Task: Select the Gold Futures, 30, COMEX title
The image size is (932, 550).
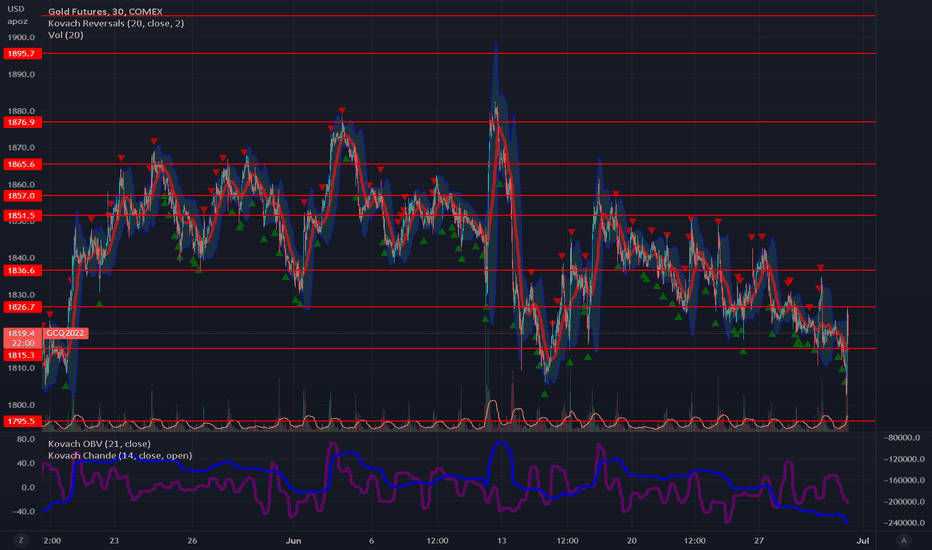Action: click(x=105, y=11)
